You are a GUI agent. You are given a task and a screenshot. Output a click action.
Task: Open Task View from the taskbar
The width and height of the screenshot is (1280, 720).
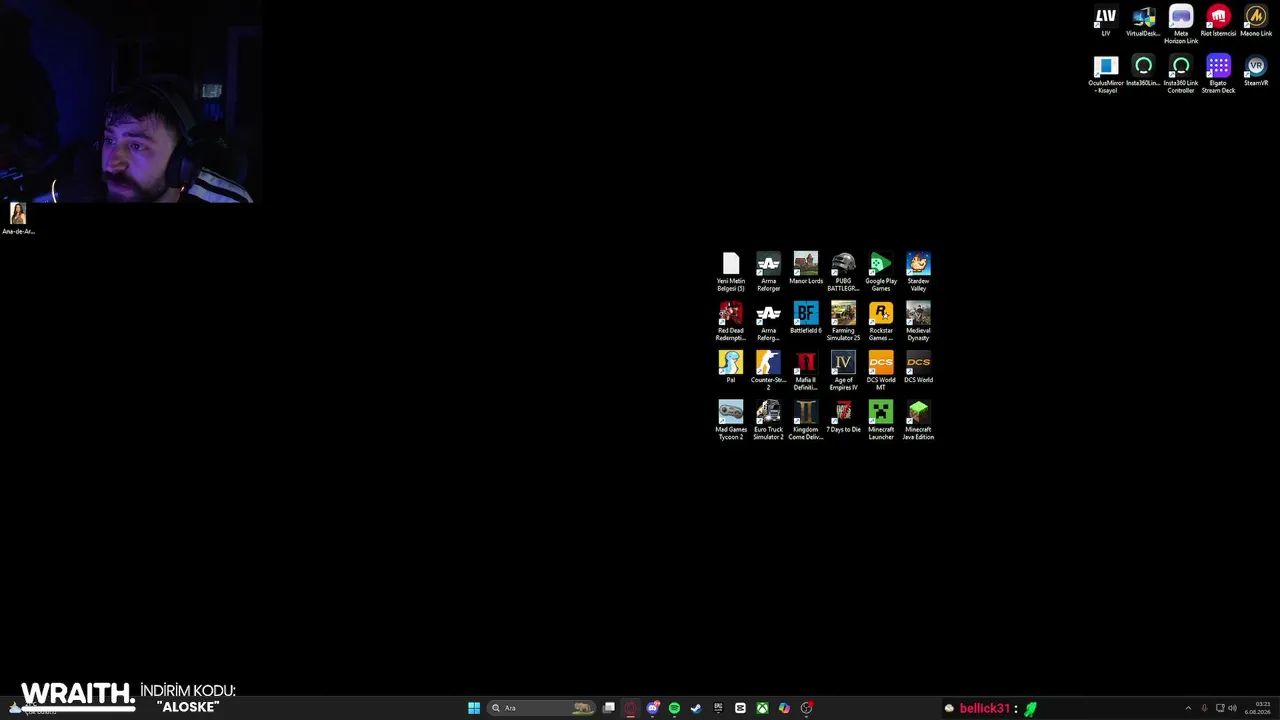click(x=608, y=708)
